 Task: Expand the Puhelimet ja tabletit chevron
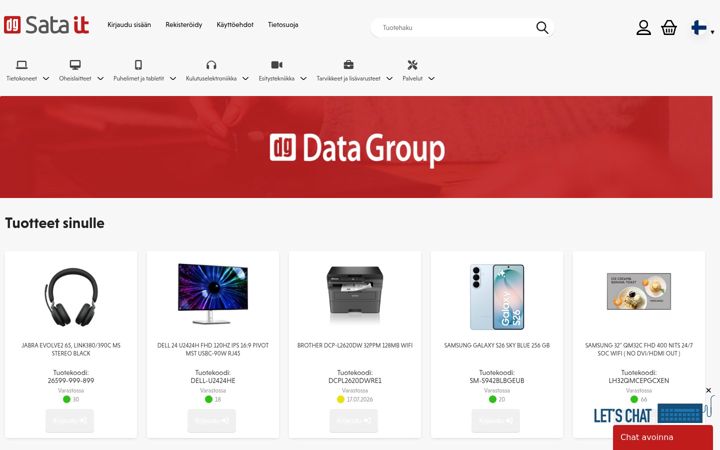pos(173,79)
